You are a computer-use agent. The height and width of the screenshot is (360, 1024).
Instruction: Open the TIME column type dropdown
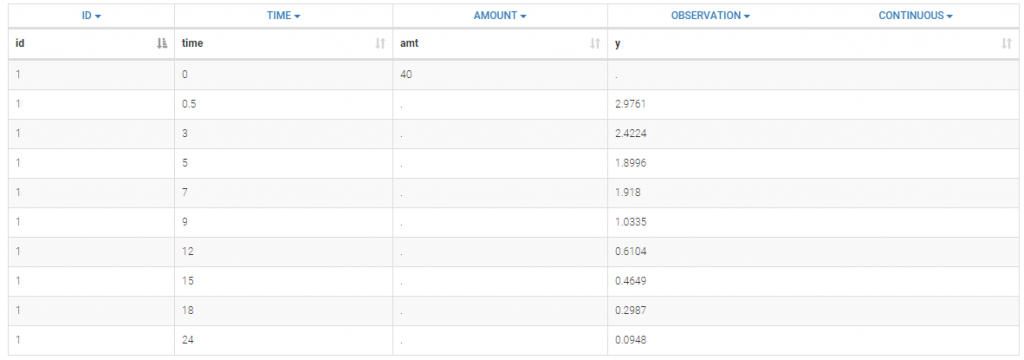(x=283, y=16)
